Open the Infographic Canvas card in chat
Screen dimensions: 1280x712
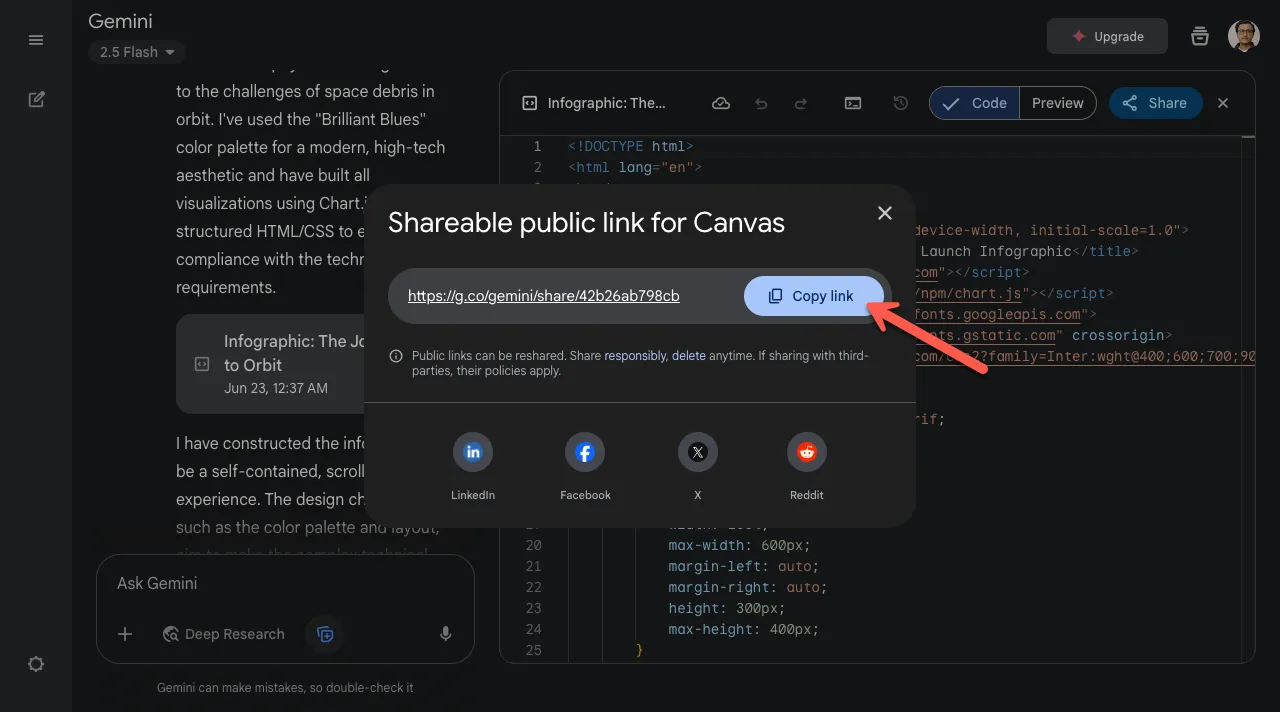pyautogui.click(x=271, y=364)
